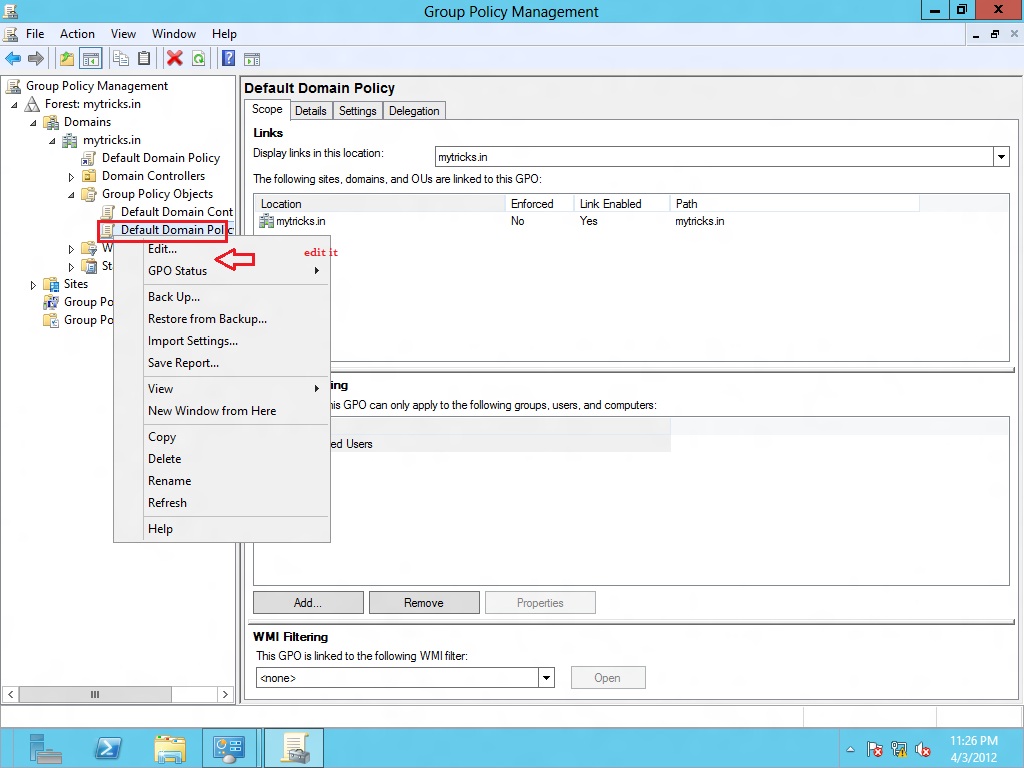Collapse the Domains node

[33, 123]
